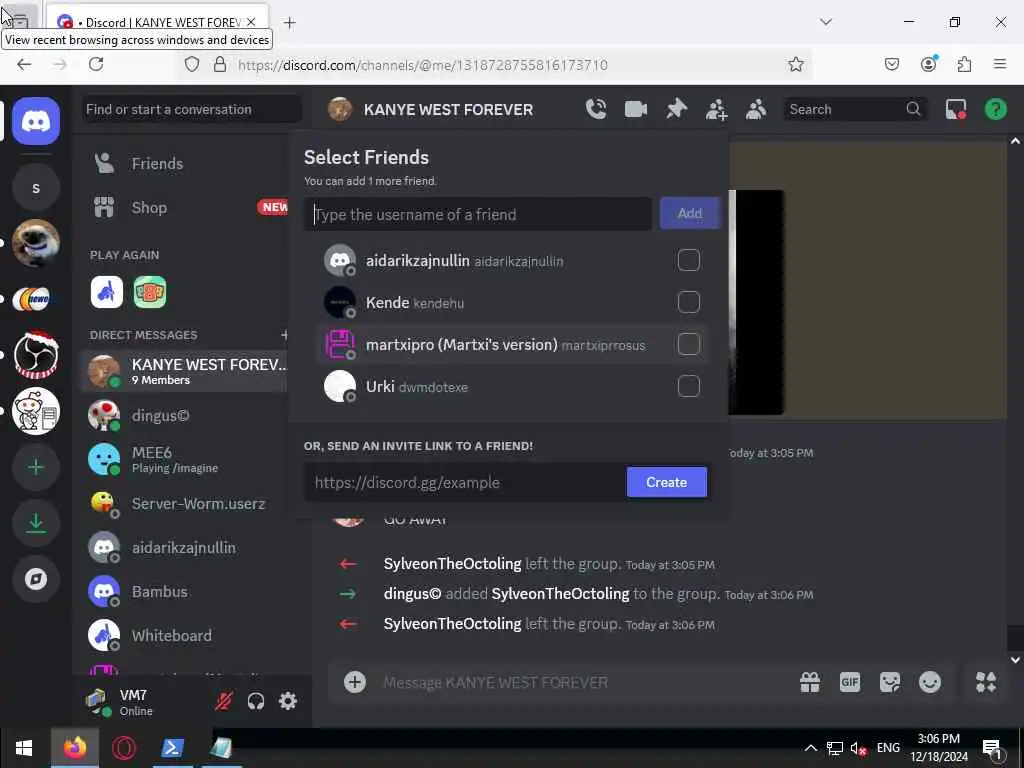
Task: Open the Opera browser taskbar icon
Action: [x=123, y=748]
